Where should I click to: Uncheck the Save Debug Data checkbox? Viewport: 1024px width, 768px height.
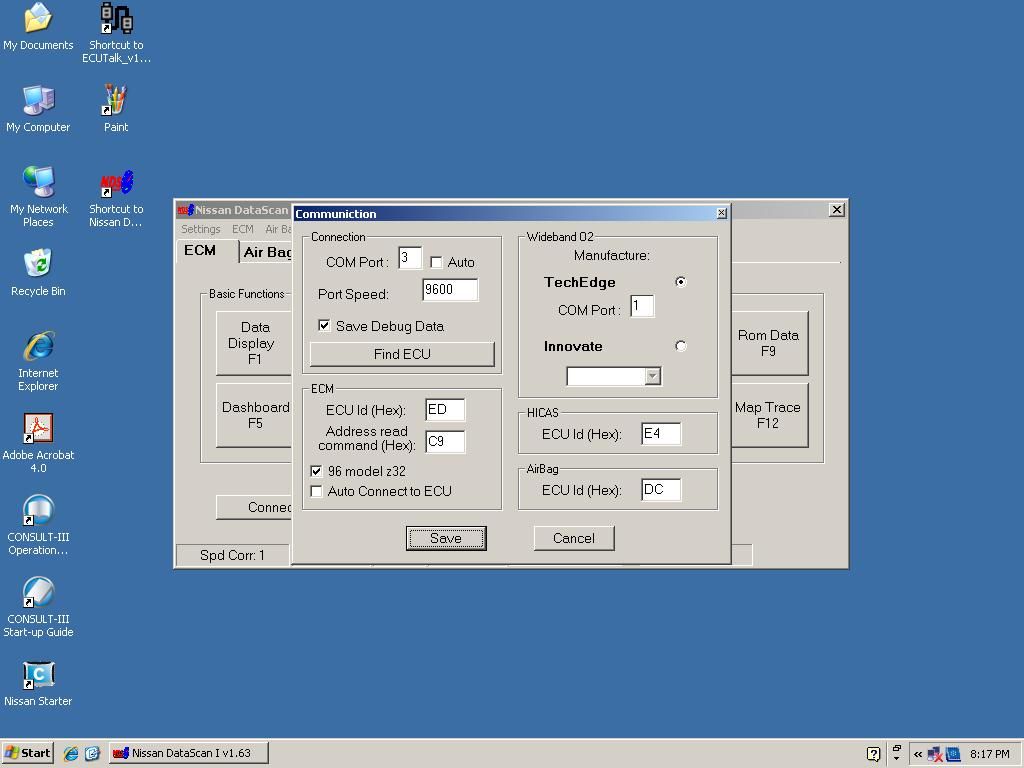(x=324, y=326)
